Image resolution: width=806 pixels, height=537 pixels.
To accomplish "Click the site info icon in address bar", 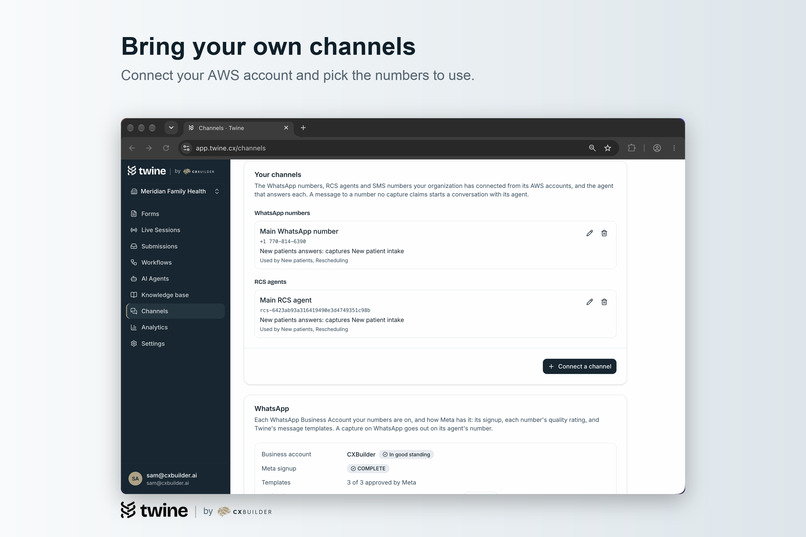I will coord(187,148).
